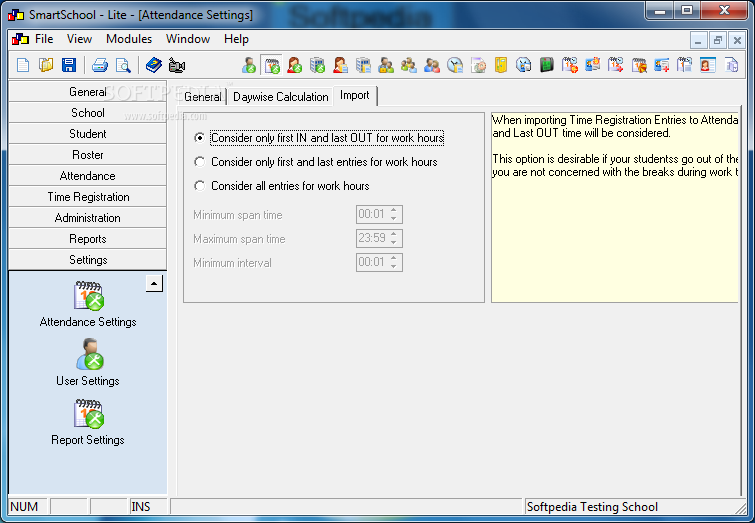The width and height of the screenshot is (755, 523).
Task: Click the Open folder toolbar icon
Action: [46, 65]
